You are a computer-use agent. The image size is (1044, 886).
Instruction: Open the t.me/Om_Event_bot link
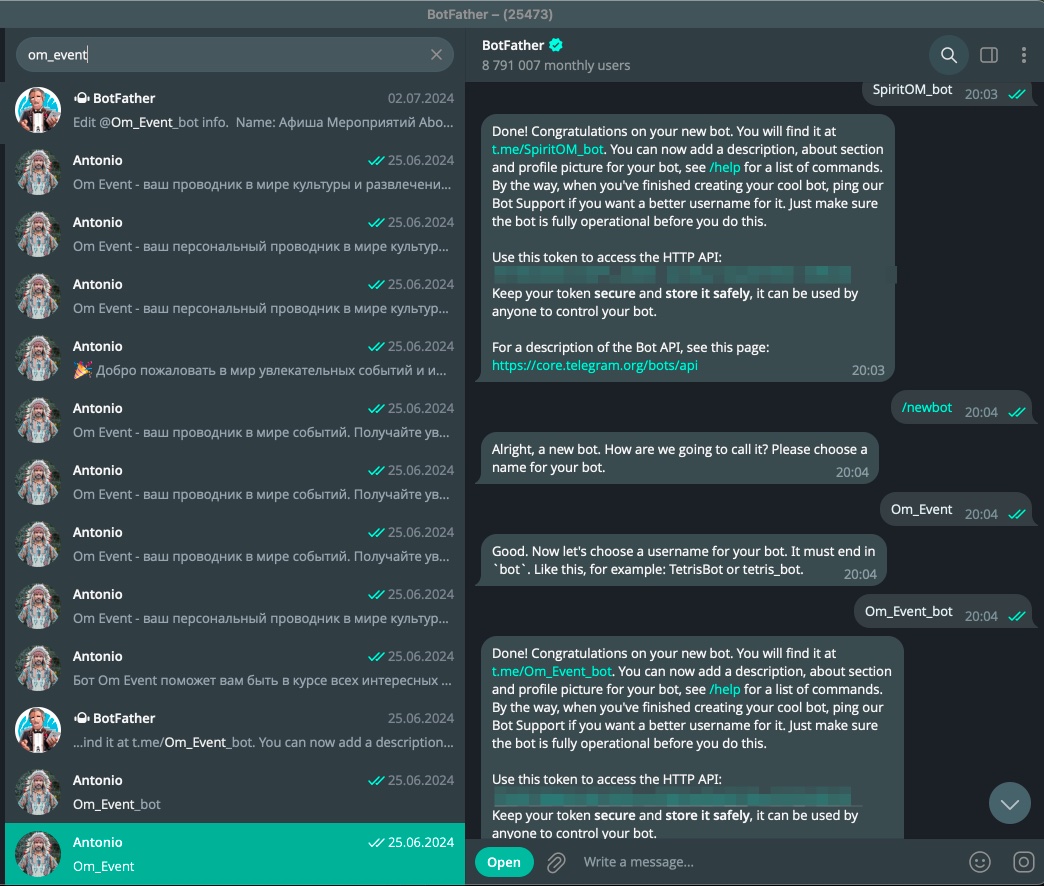click(x=551, y=672)
